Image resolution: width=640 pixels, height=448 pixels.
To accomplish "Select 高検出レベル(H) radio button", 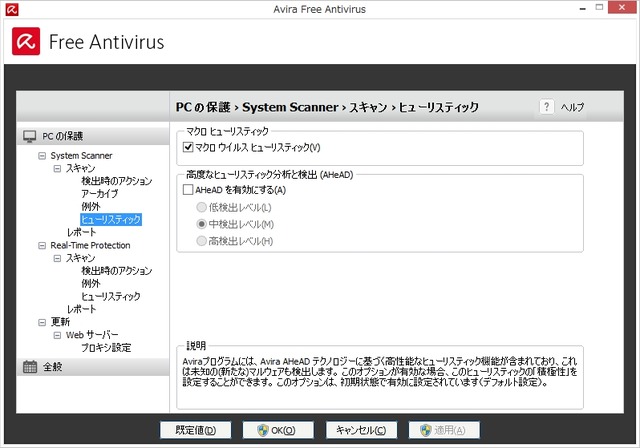I will [x=201, y=241].
